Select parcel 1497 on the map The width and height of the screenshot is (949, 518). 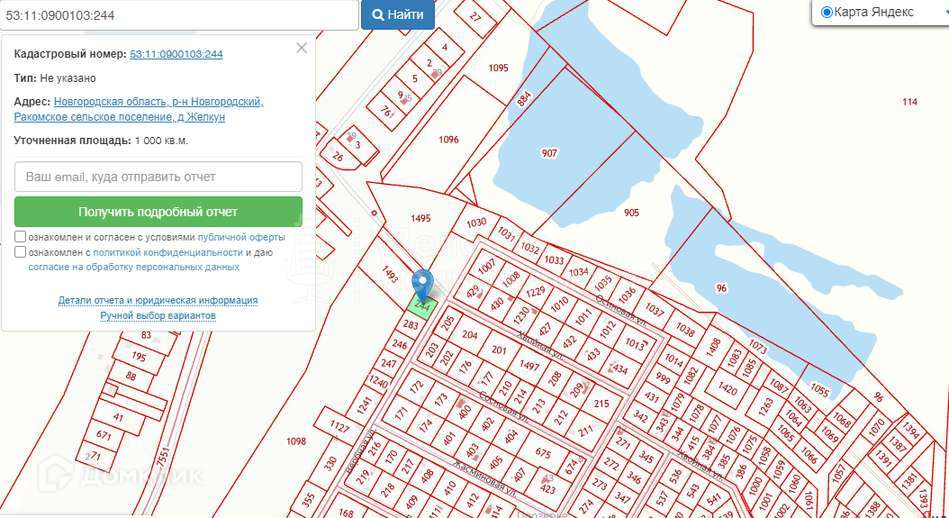(x=529, y=366)
